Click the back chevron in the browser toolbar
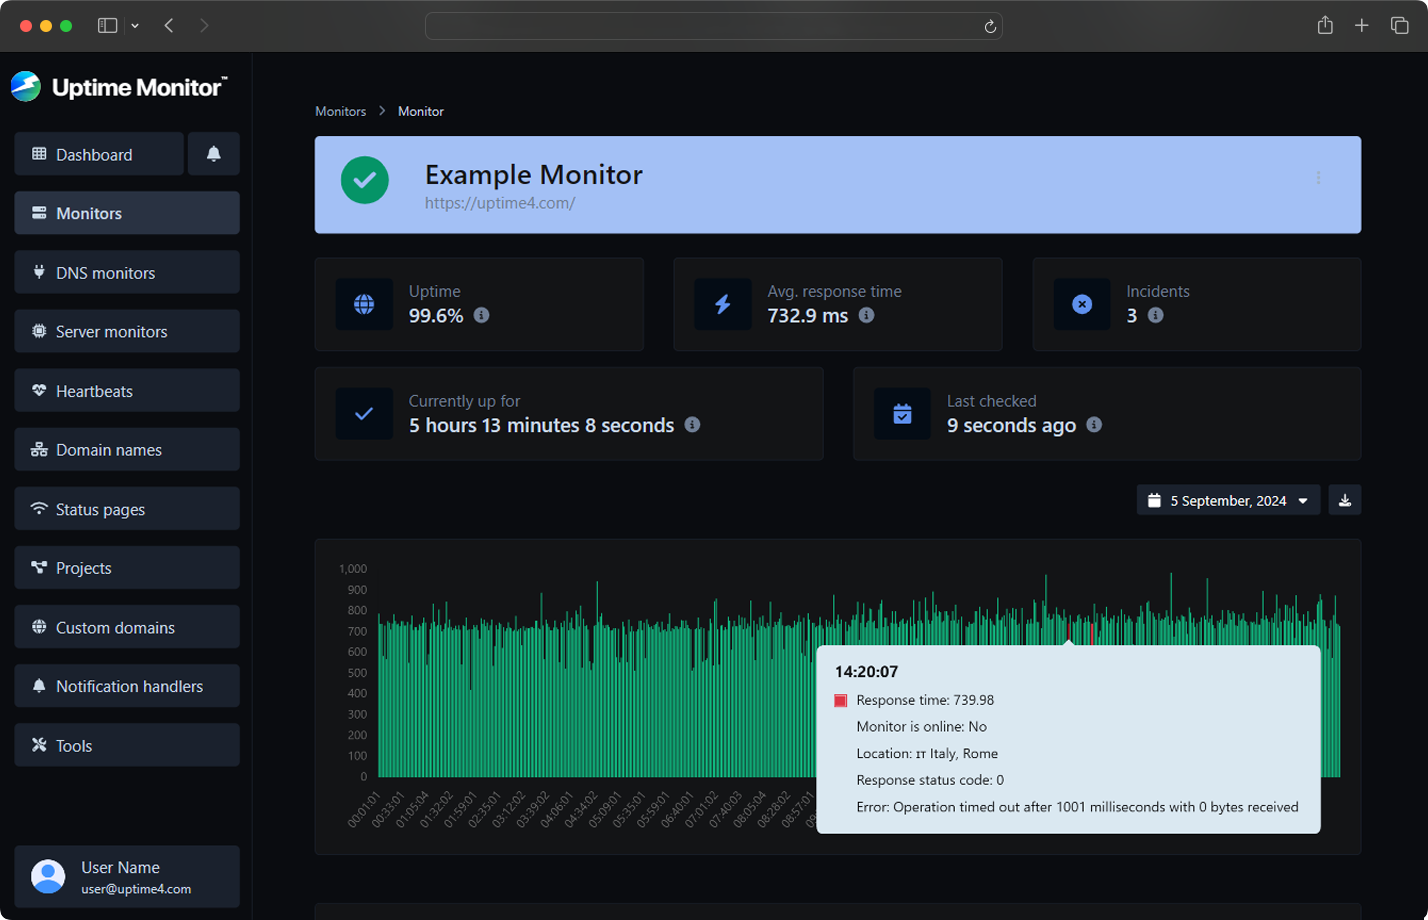The image size is (1428, 920). pyautogui.click(x=168, y=26)
